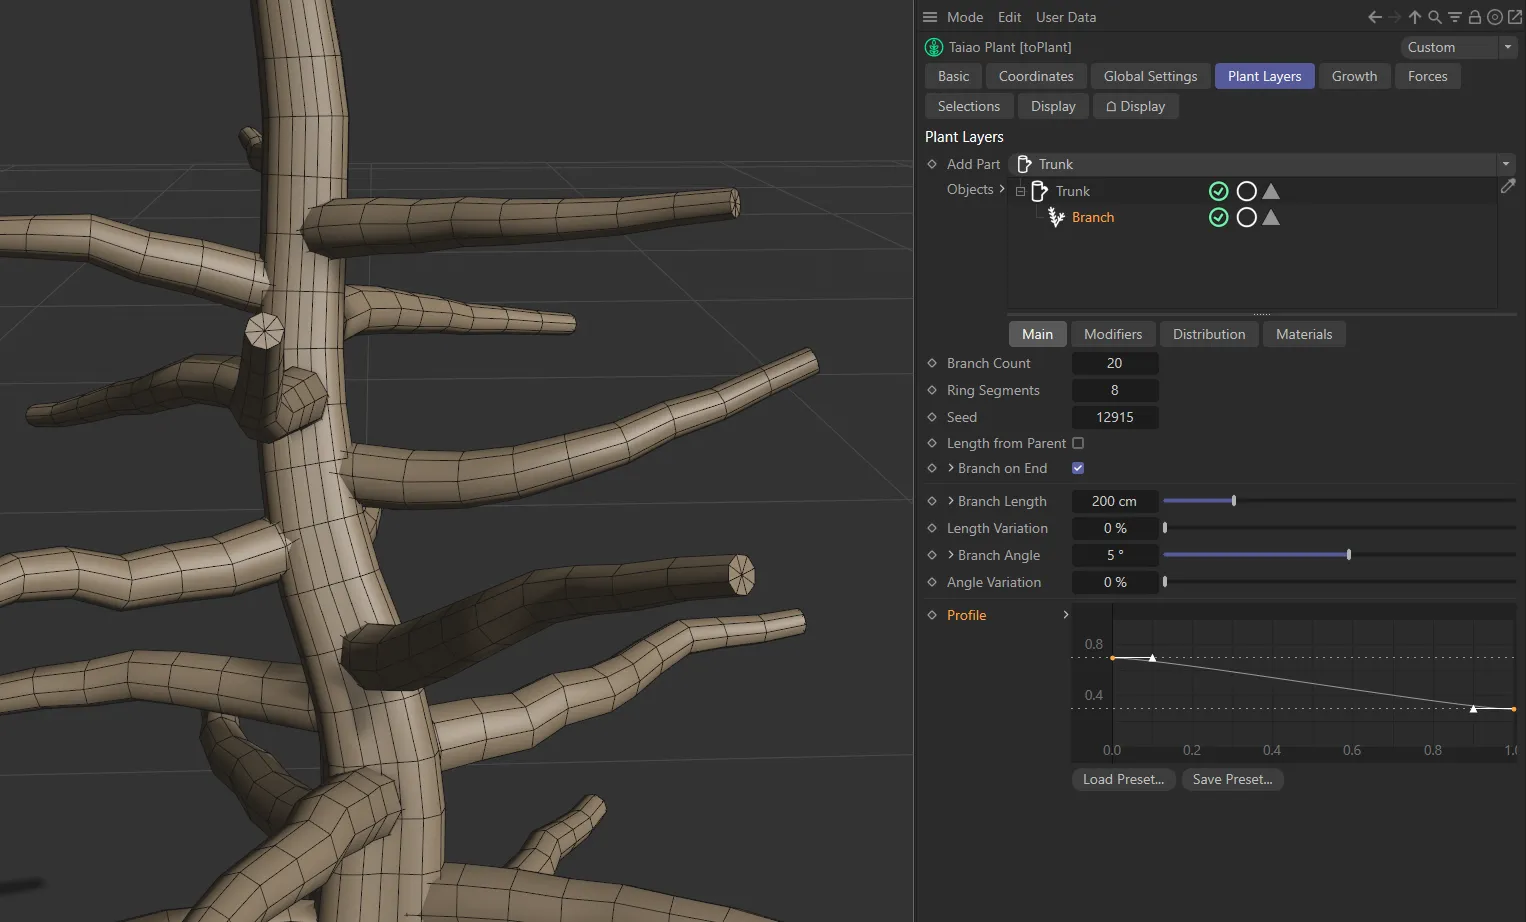The image size is (1526, 922).
Task: Open the Modifiers sub-tab
Action: coord(1112,334)
